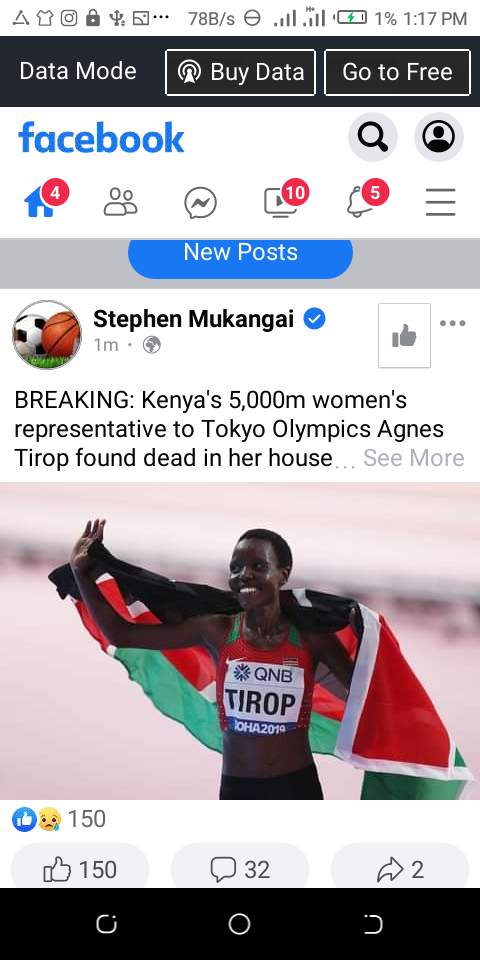Share the post via share arrow
This screenshot has width=480, height=960.
tap(400, 869)
